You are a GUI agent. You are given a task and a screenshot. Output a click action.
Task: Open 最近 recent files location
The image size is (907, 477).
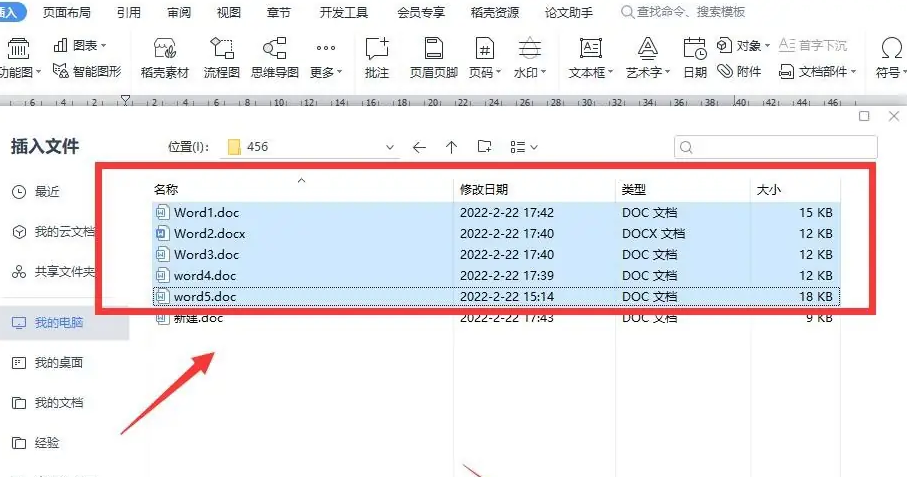point(36,191)
